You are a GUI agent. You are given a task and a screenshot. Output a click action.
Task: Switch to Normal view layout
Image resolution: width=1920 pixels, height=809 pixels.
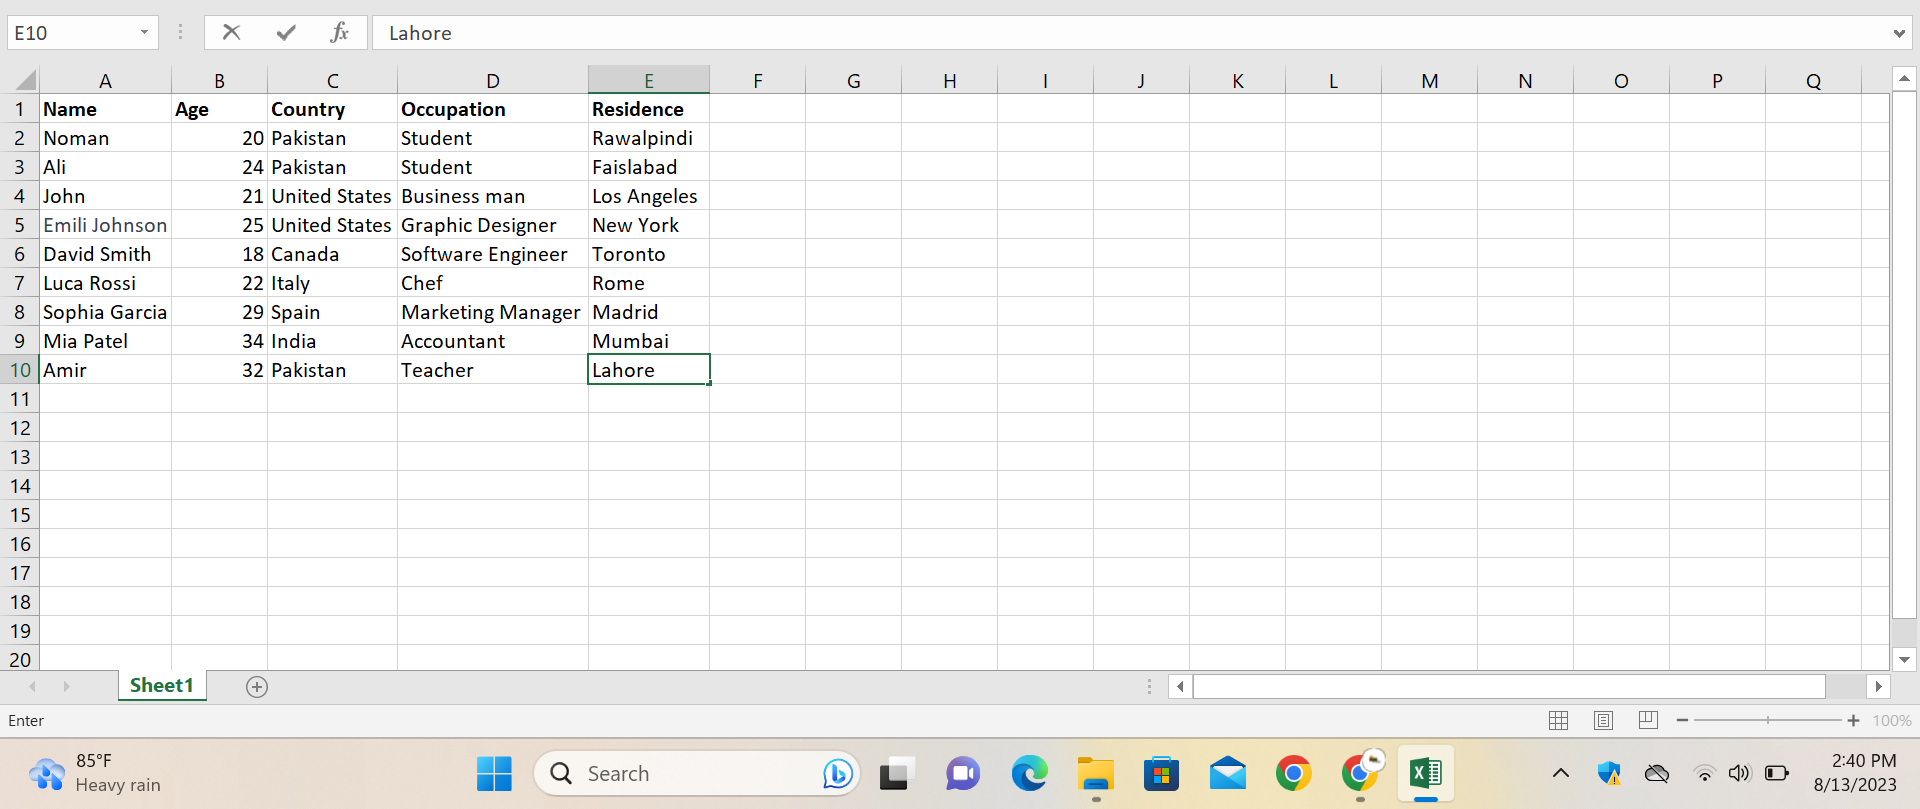coord(1558,720)
